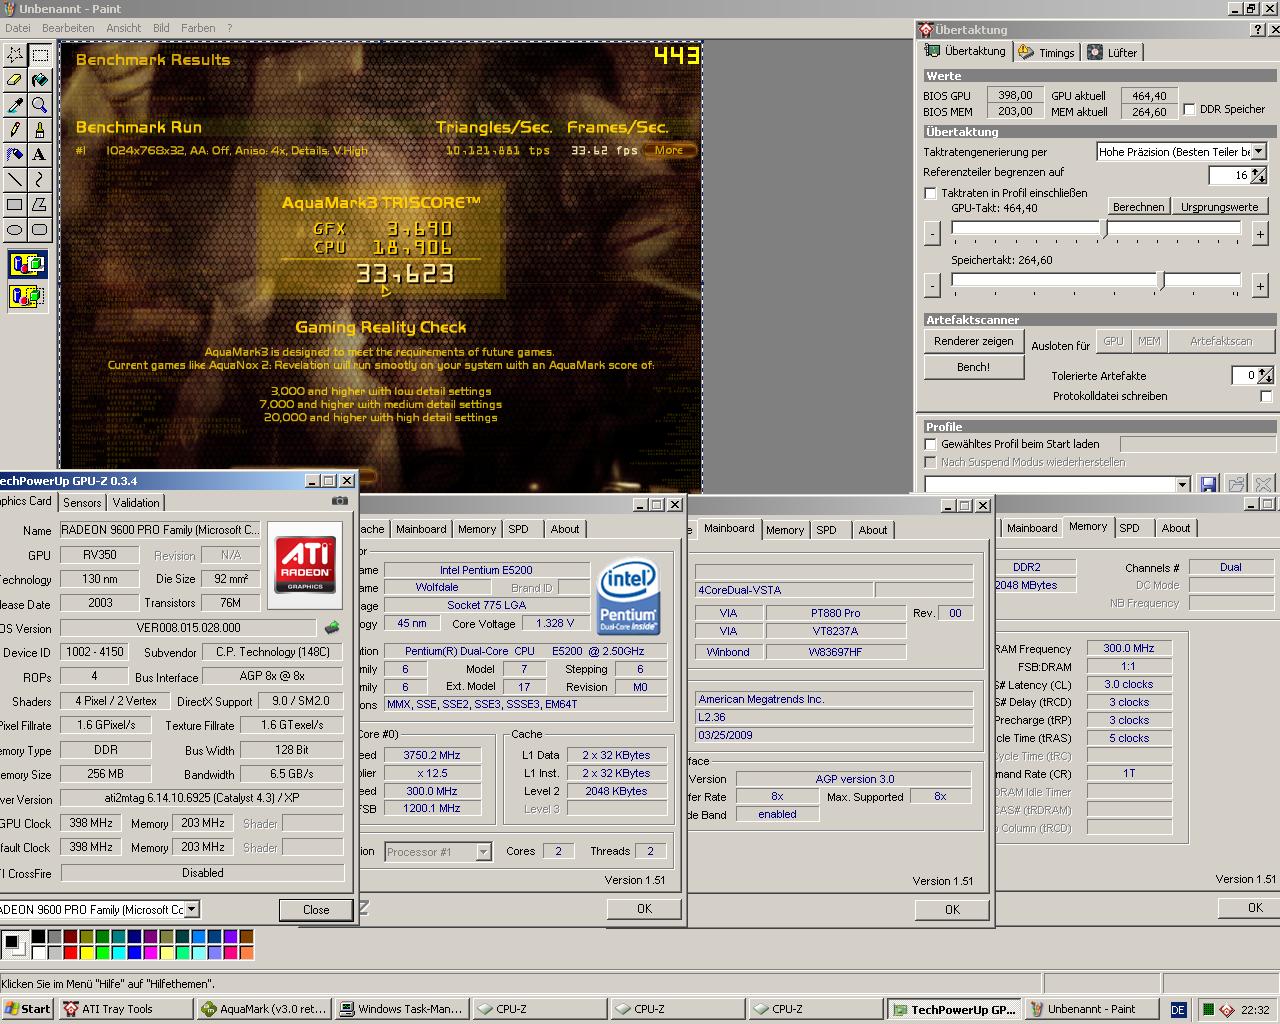Screen dimensions: 1280x1024
Task: Select the Pencil tool
Action: point(15,129)
